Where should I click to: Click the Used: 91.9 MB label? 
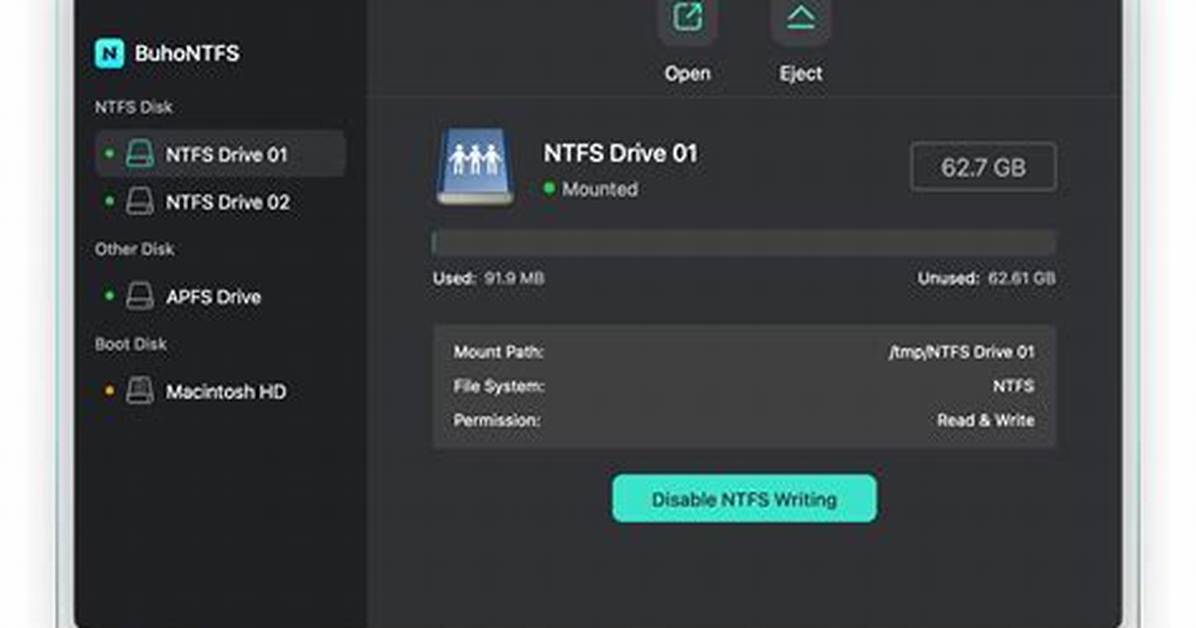coord(489,279)
